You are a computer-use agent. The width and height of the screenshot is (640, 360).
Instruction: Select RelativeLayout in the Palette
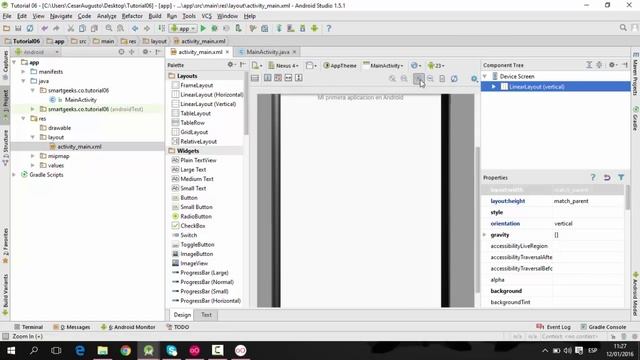[x=198, y=141]
